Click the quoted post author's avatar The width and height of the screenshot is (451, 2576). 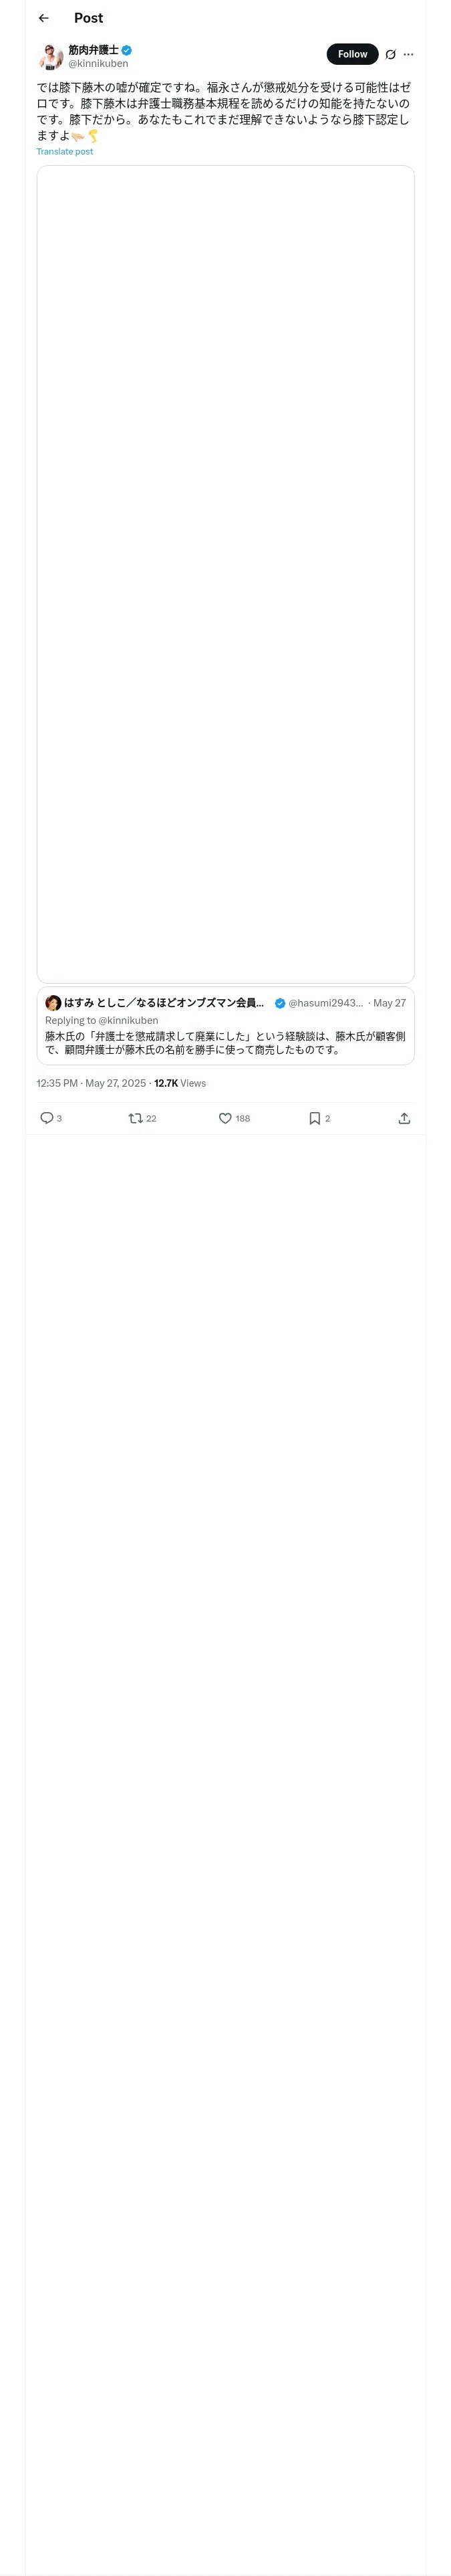click(53, 1002)
